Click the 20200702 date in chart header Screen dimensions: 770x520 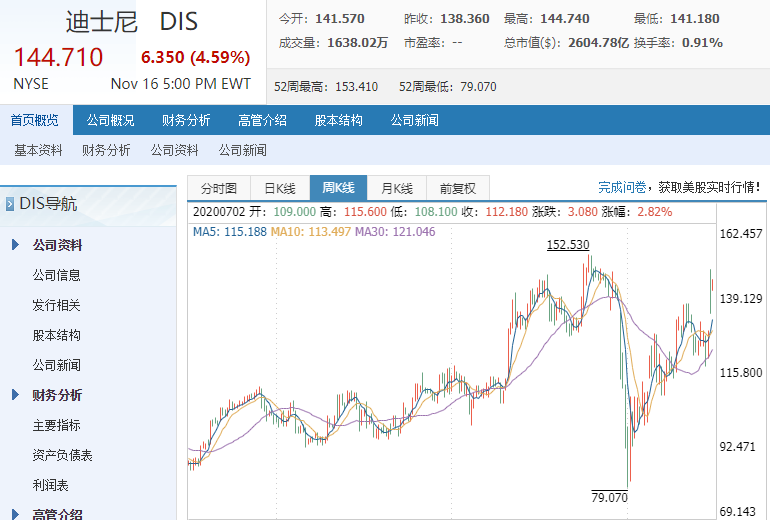click(x=219, y=212)
